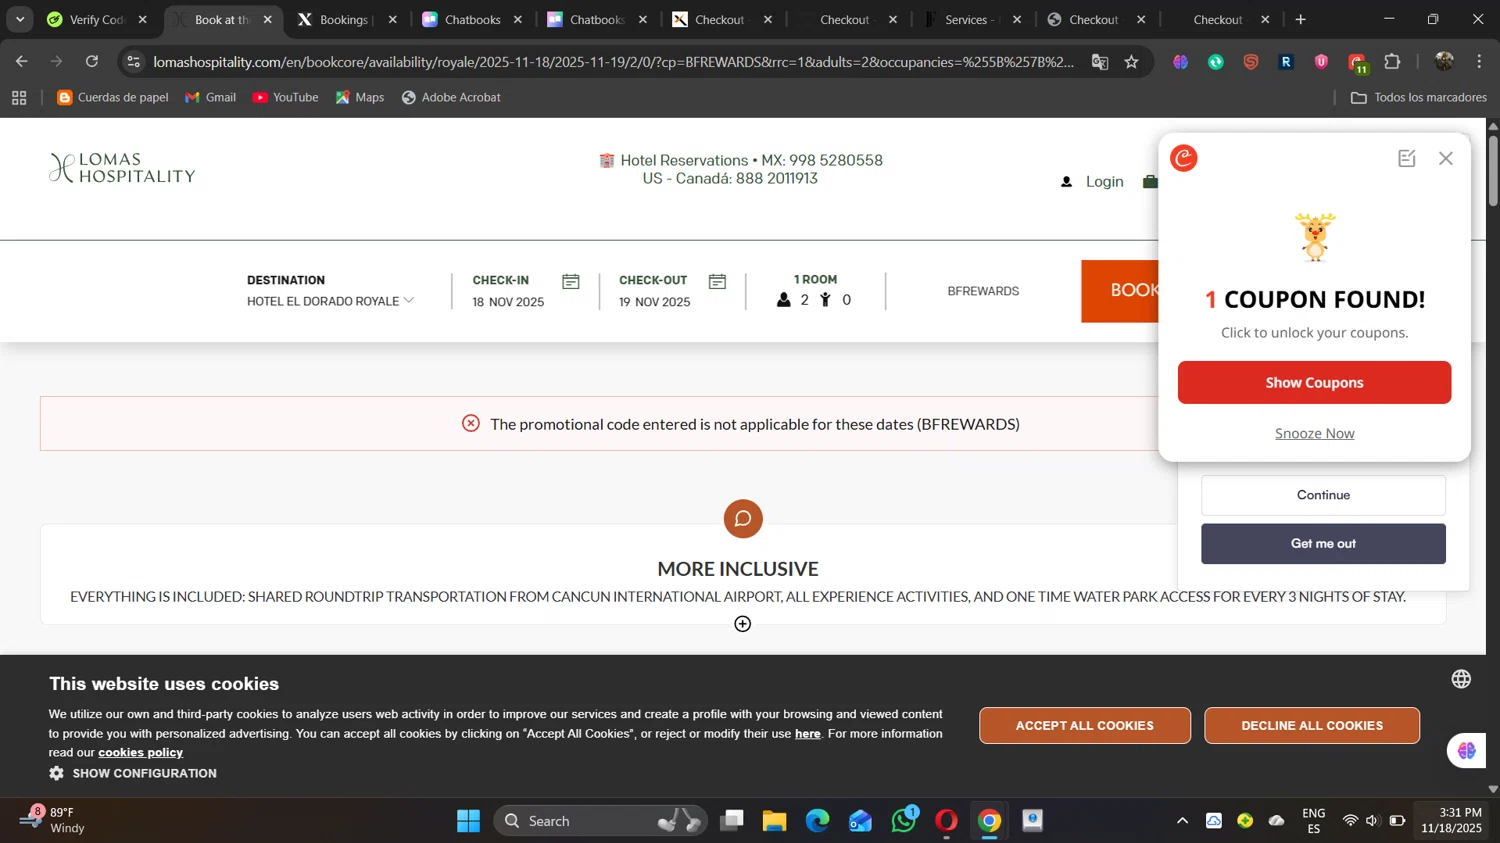The height and width of the screenshot is (843, 1500).
Task: Click the page vertical scrollbar
Action: coord(1493,170)
